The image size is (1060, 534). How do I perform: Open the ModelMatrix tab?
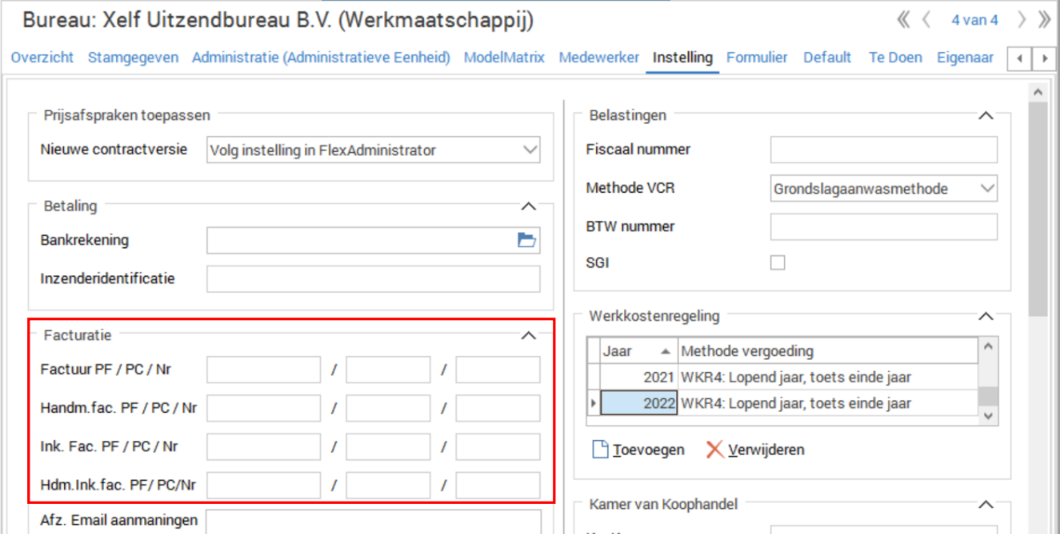504,58
